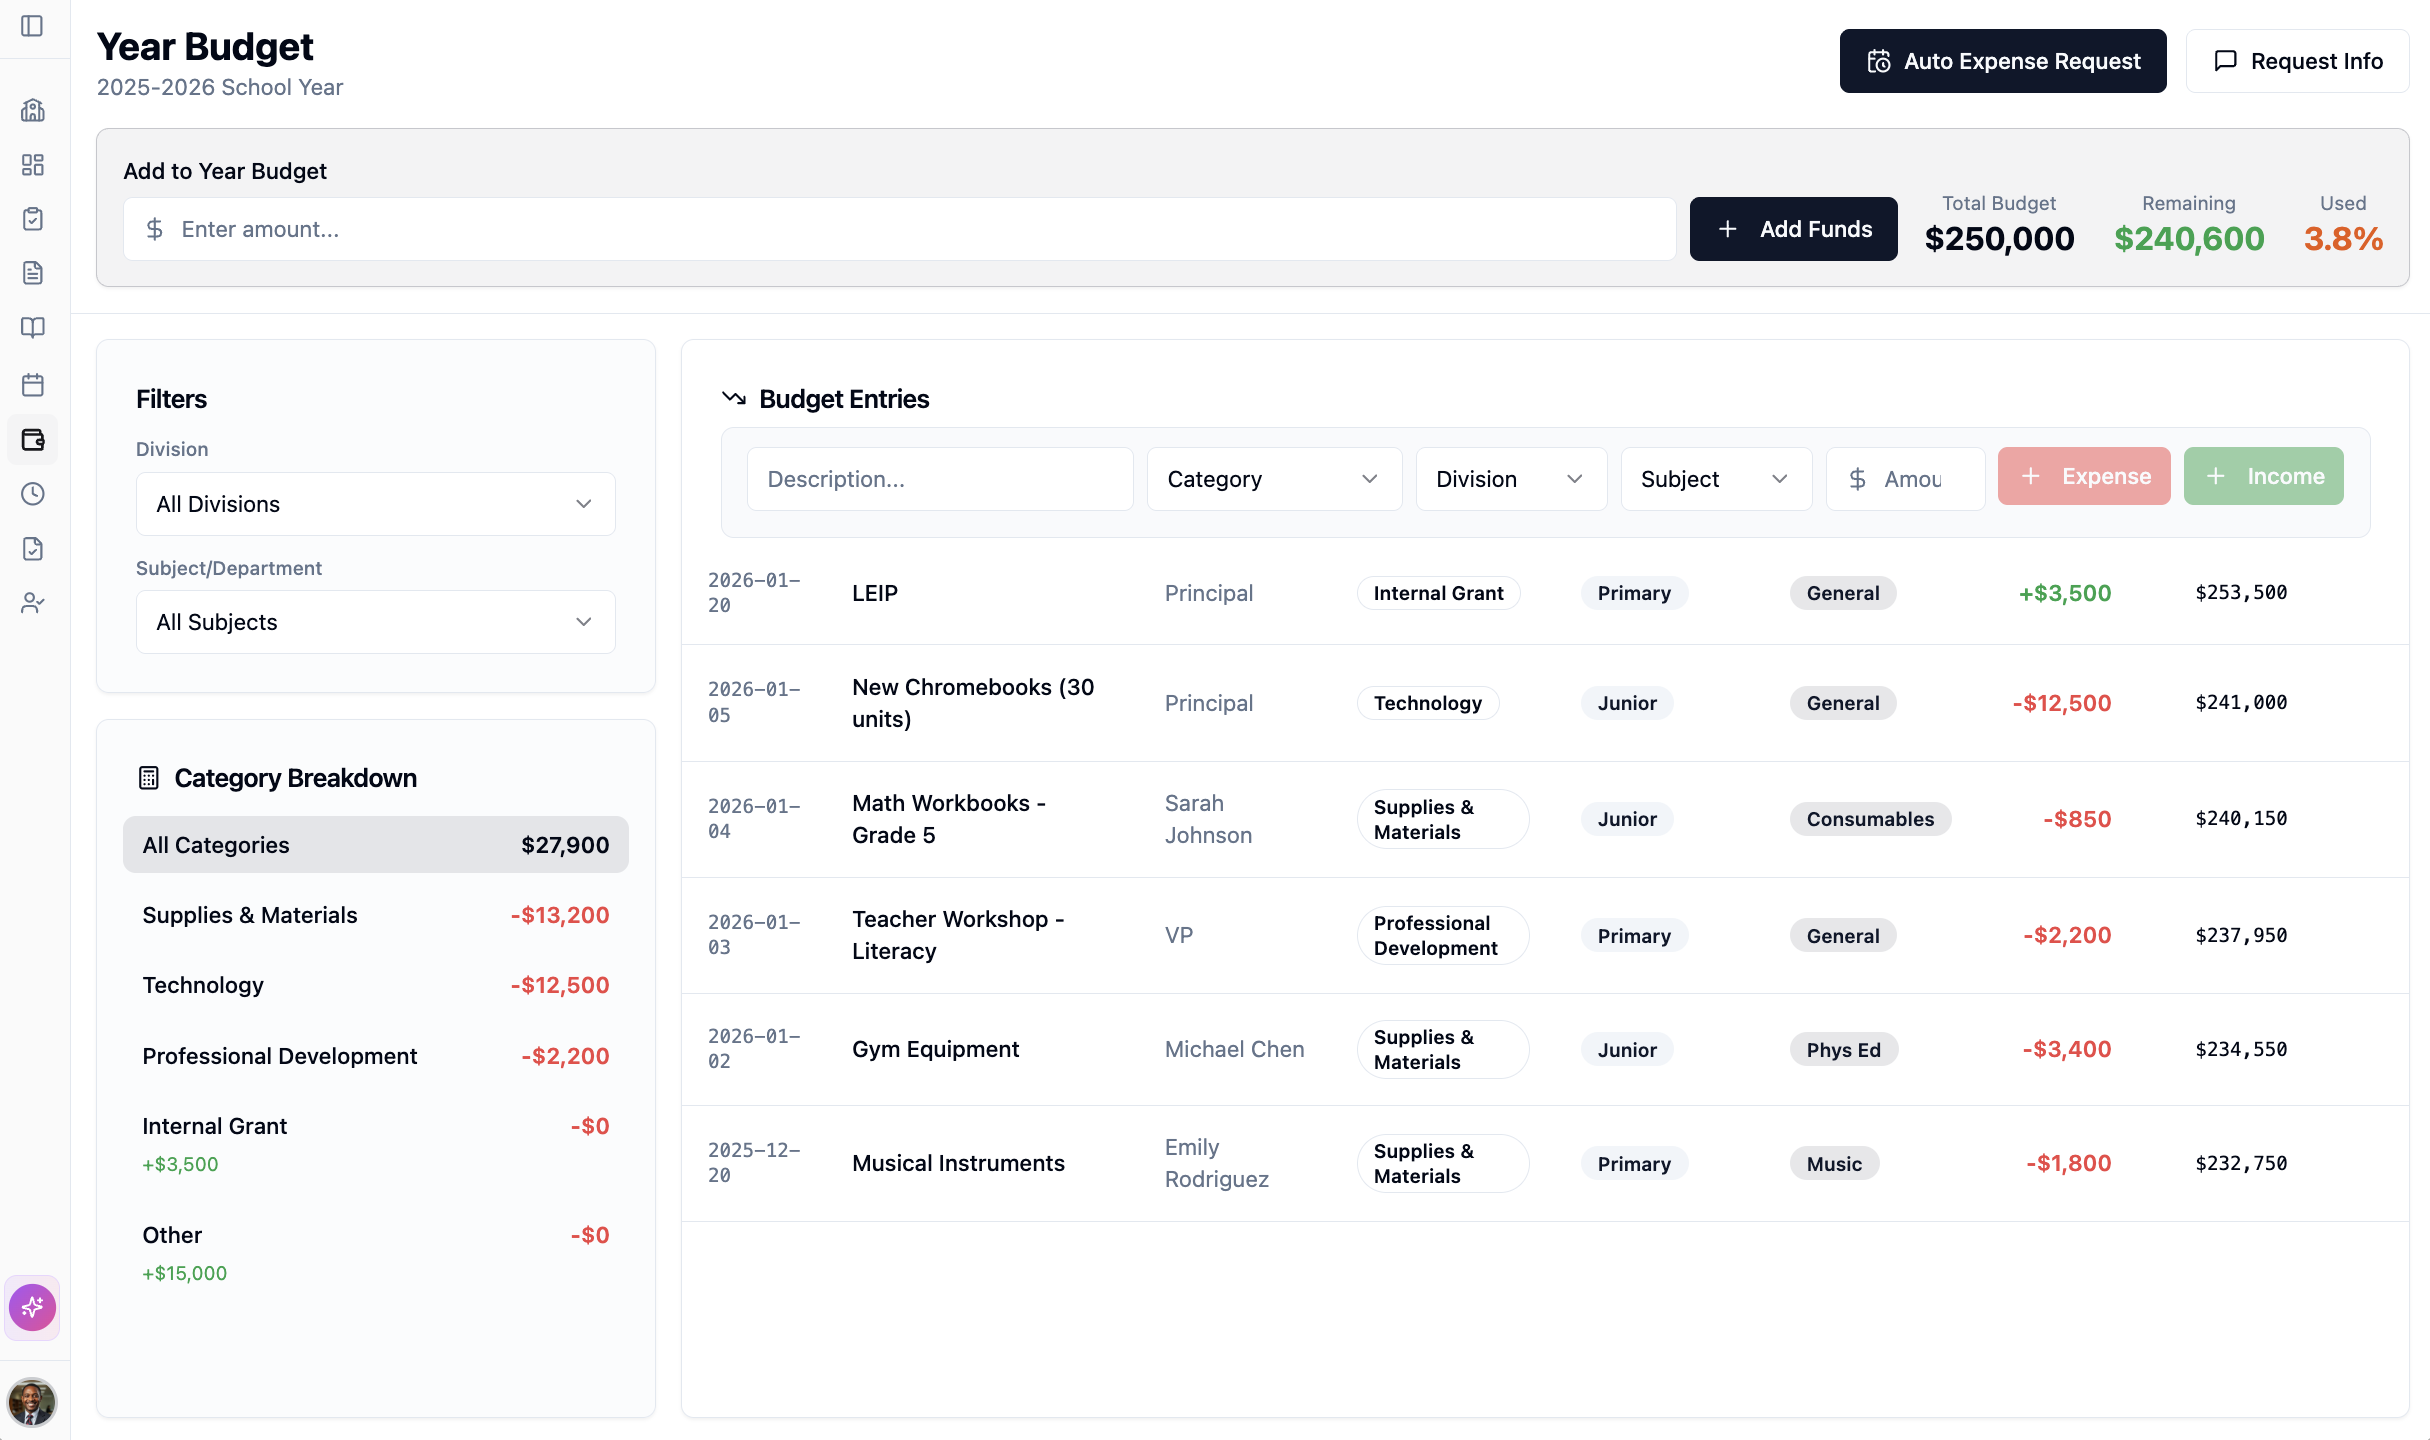Open the document page icon in sidebar
The width and height of the screenshot is (2430, 1440).
(x=33, y=272)
